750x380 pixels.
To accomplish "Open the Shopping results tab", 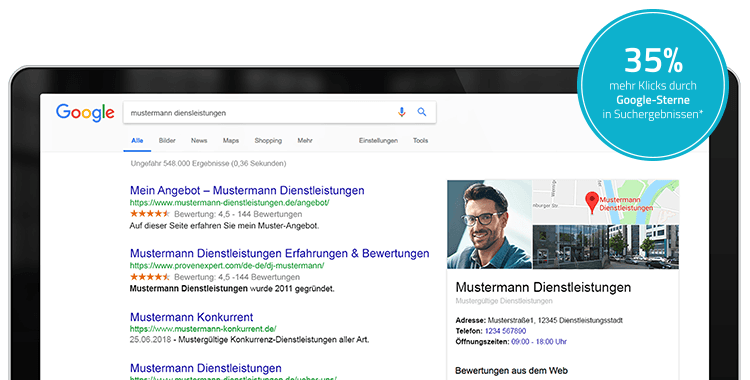I will point(268,141).
